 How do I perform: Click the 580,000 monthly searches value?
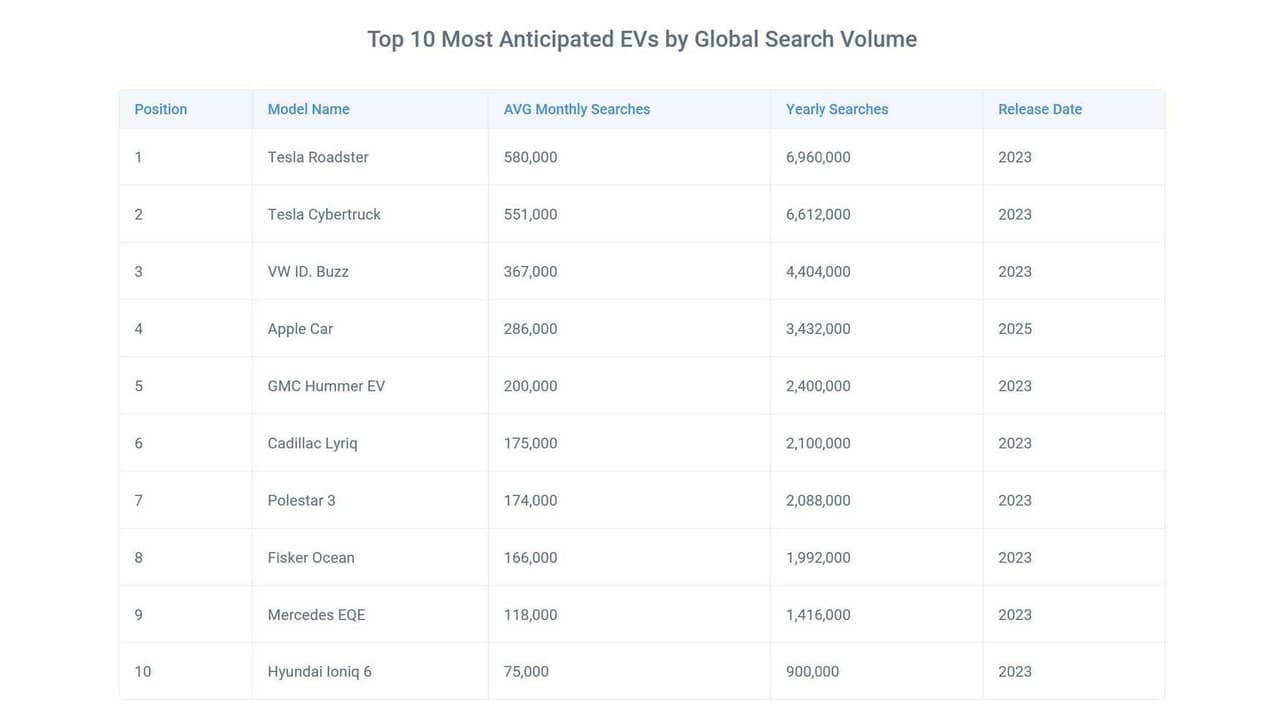tap(530, 157)
